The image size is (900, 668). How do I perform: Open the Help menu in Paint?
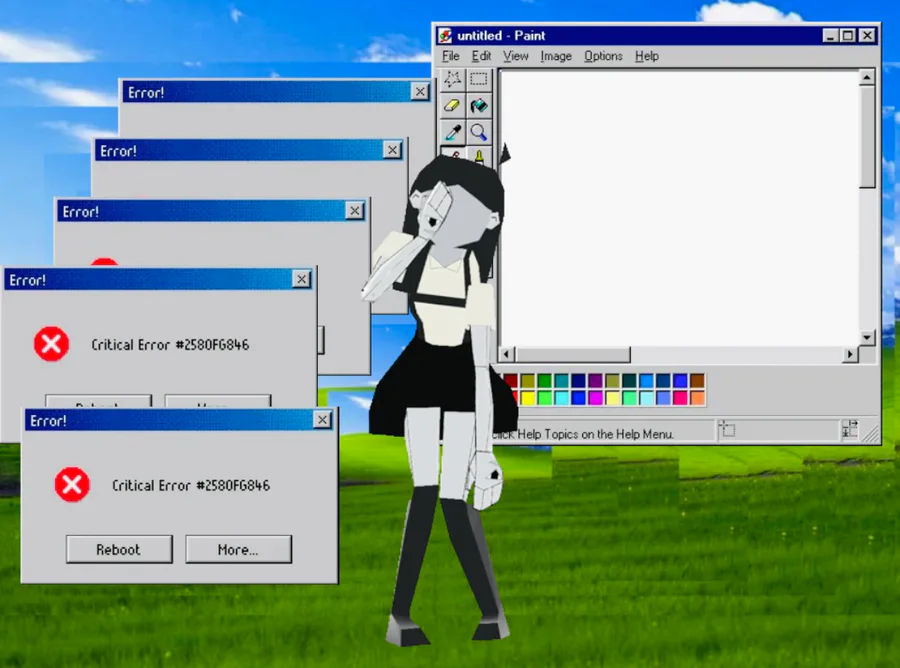point(646,56)
